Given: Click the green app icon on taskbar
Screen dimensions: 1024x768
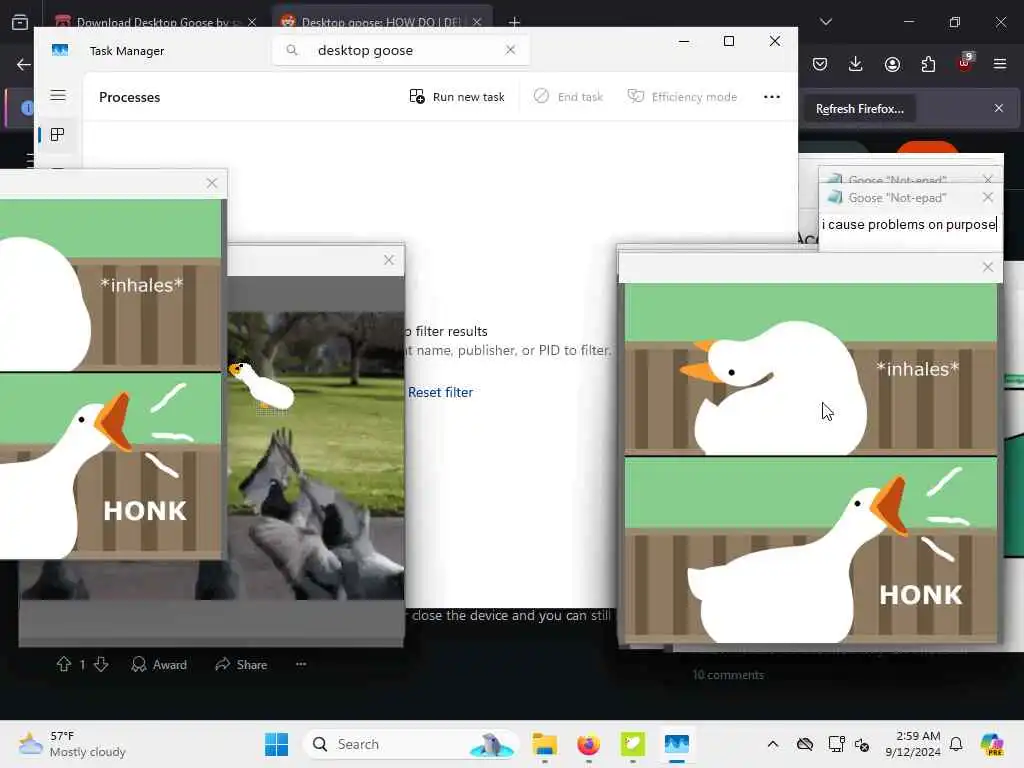Looking at the screenshot, I should tap(632, 744).
